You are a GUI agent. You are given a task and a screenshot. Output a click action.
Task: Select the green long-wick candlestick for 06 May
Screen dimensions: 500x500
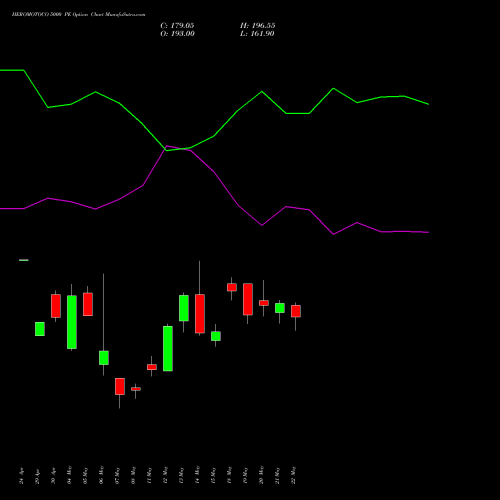coord(104,358)
